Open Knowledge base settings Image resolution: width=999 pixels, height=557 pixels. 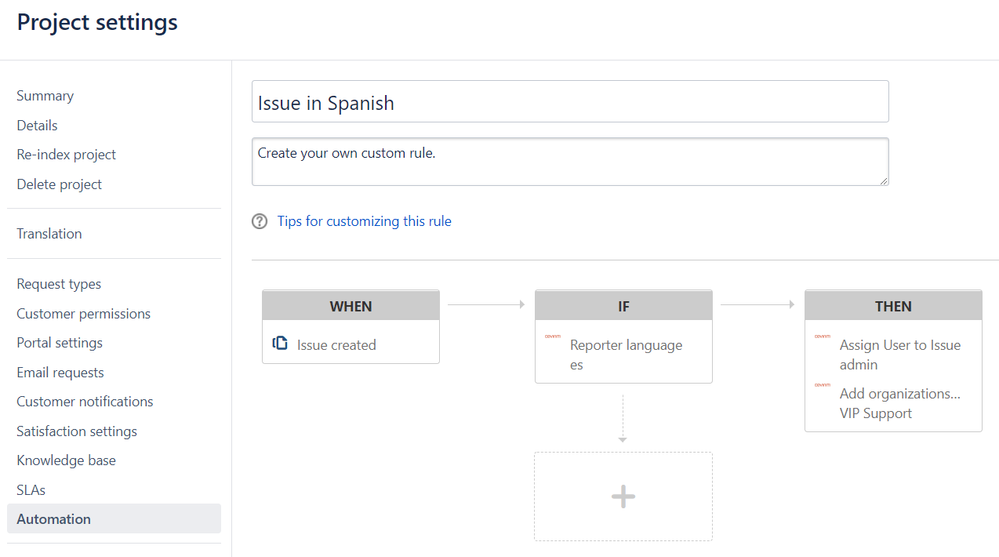[x=66, y=460]
